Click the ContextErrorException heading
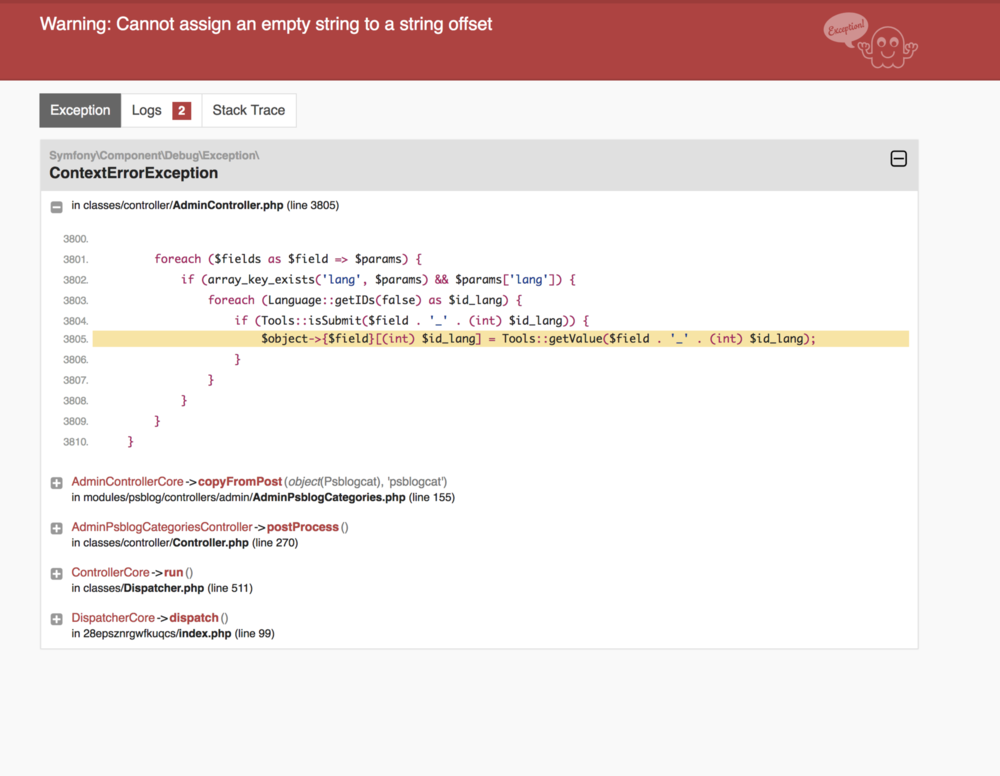 [133, 173]
